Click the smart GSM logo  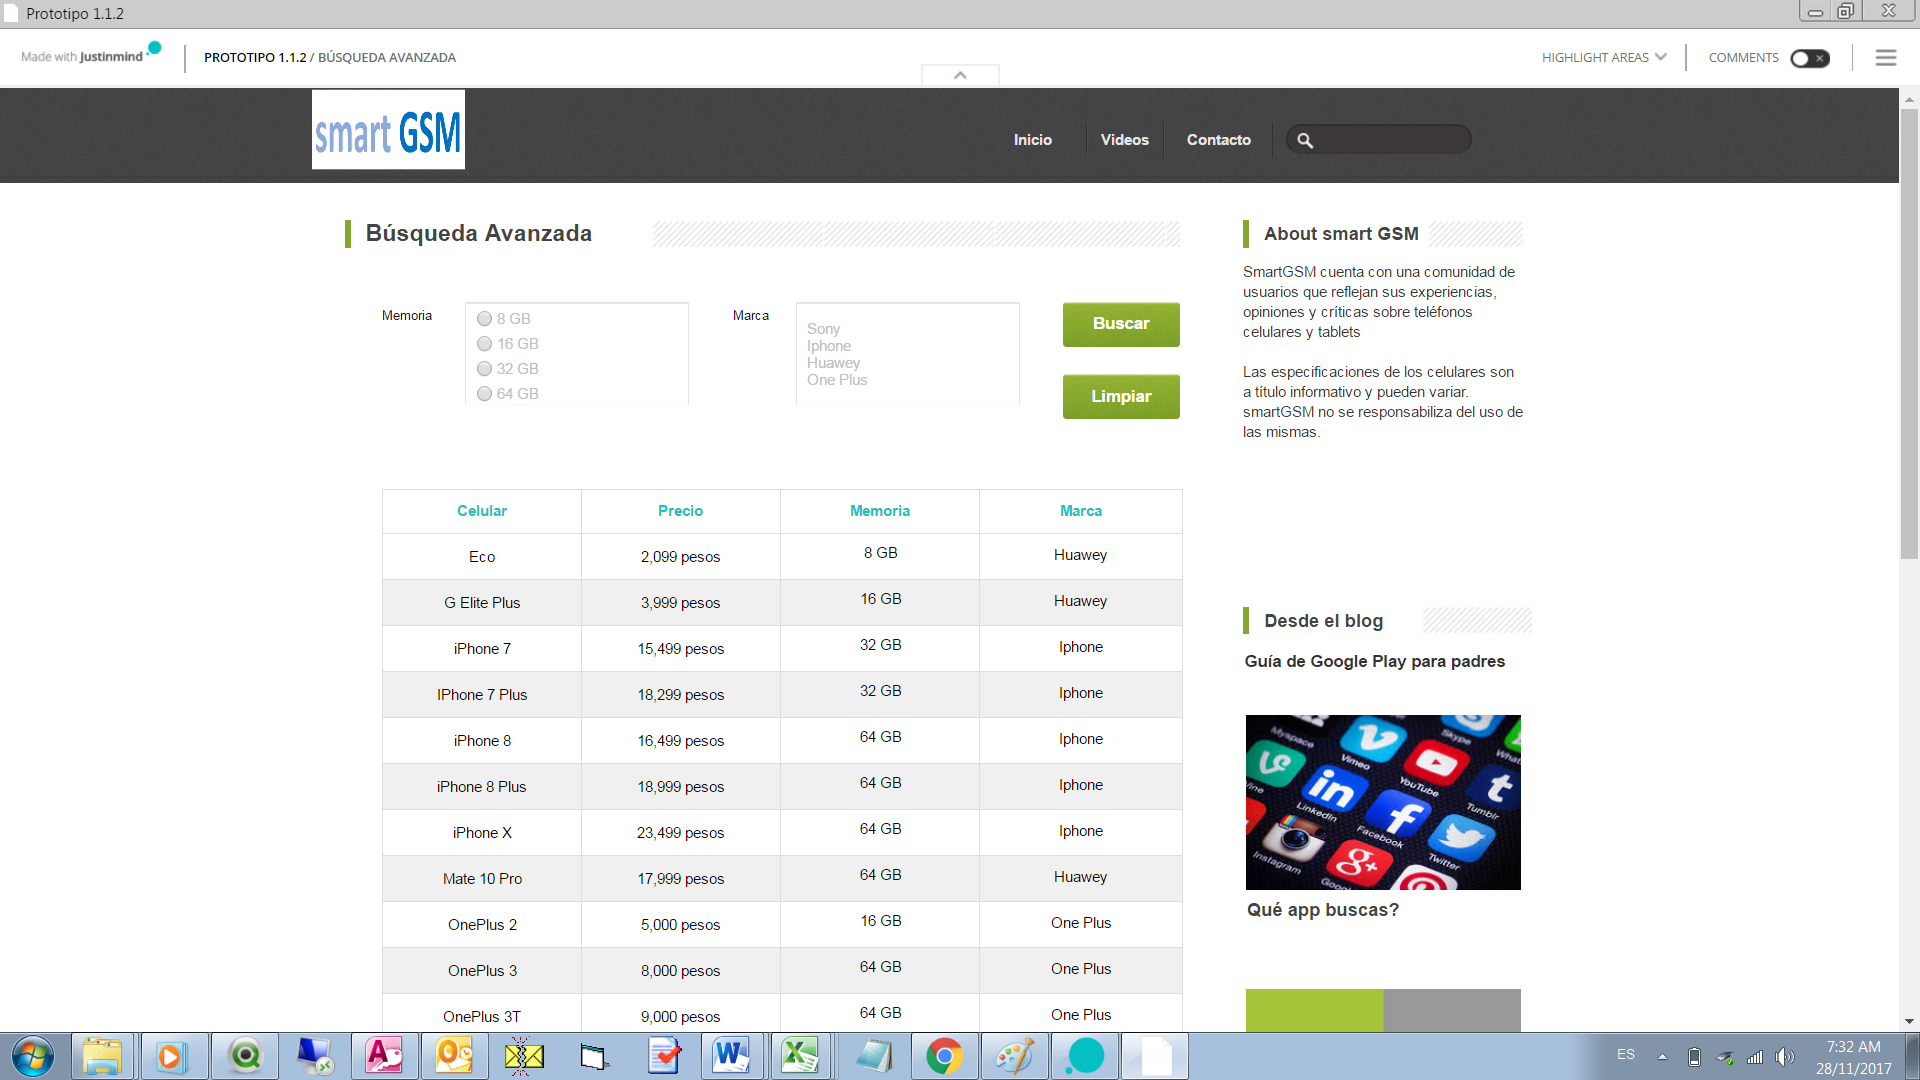click(x=388, y=130)
